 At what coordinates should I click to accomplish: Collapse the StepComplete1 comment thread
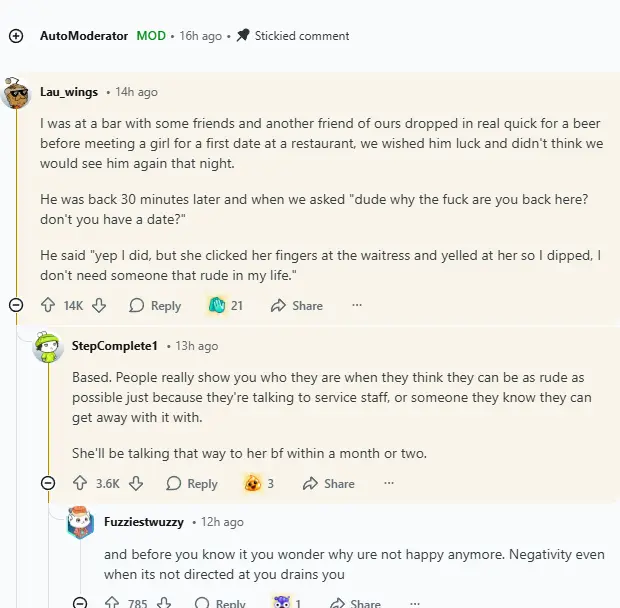pyautogui.click(x=48, y=483)
